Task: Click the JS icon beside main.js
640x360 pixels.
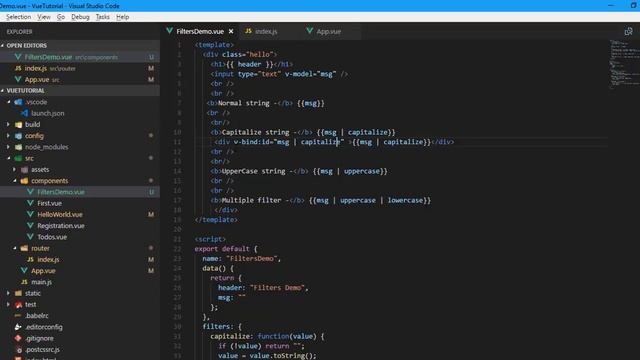Action: tap(24, 282)
